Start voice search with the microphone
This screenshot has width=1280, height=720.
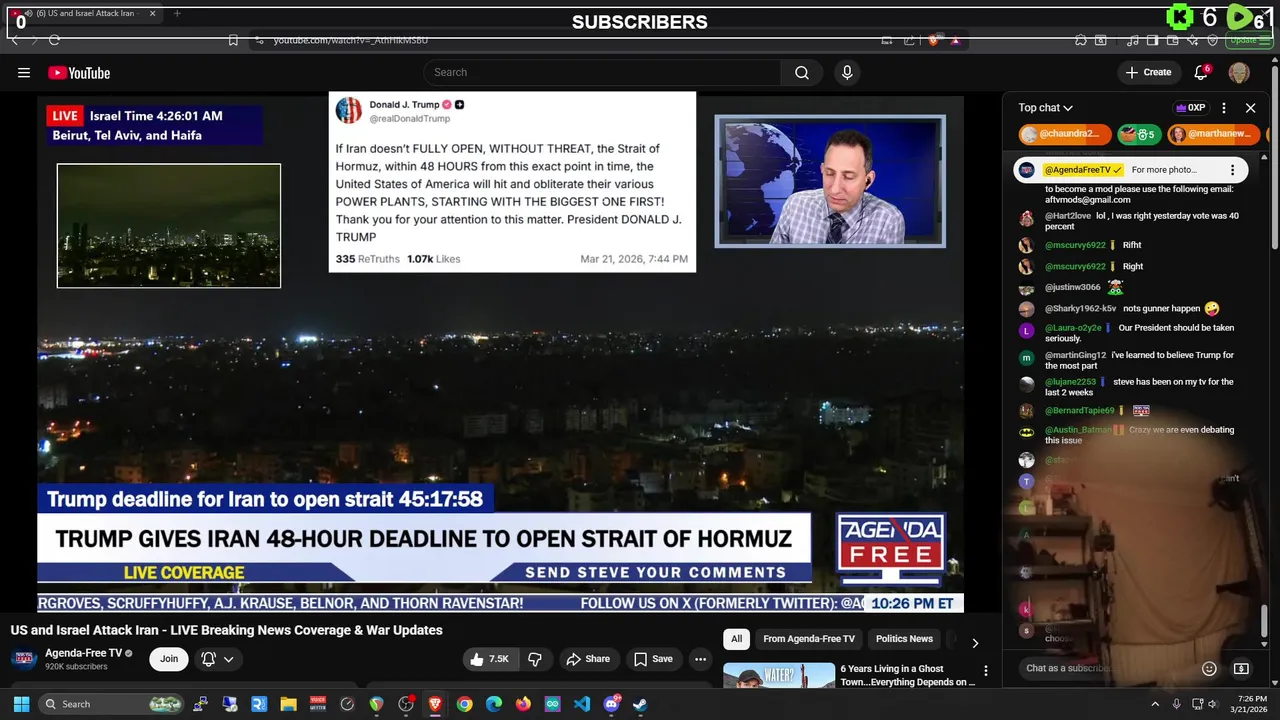(847, 72)
